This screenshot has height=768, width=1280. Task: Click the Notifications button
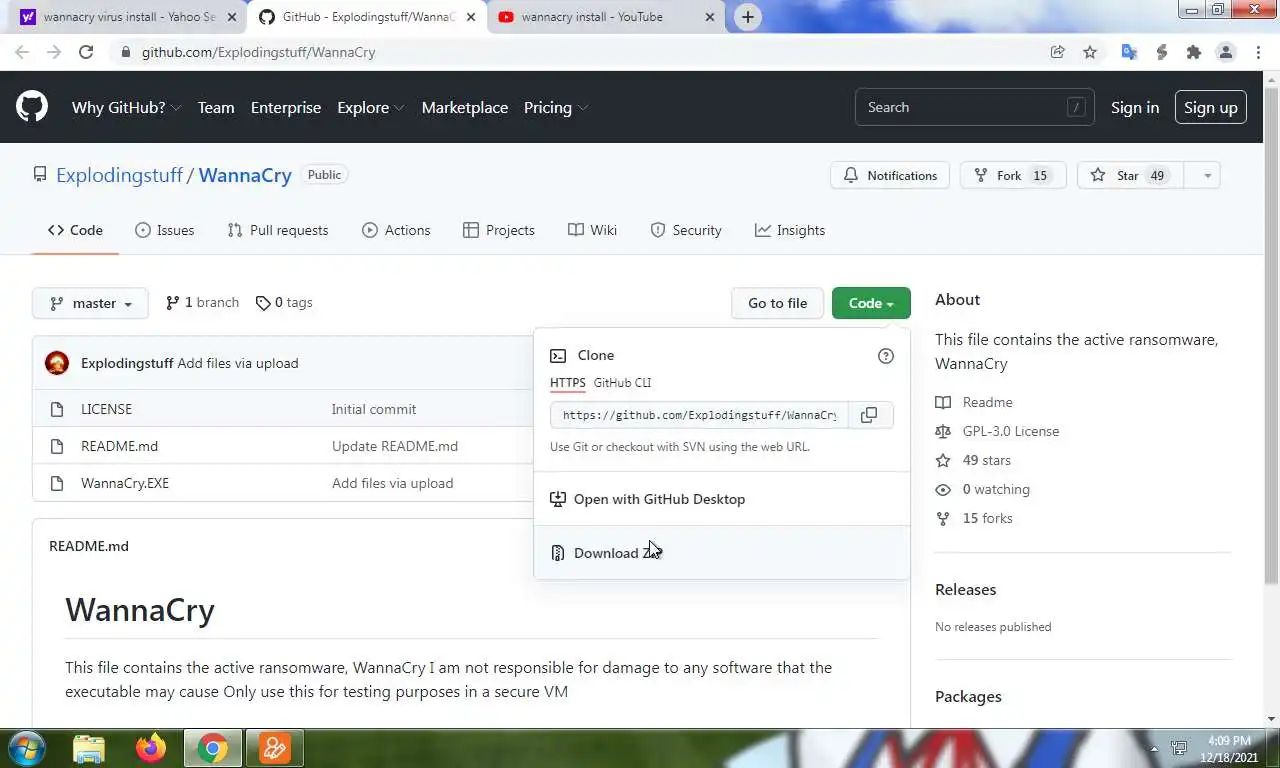pyautogui.click(x=890, y=175)
